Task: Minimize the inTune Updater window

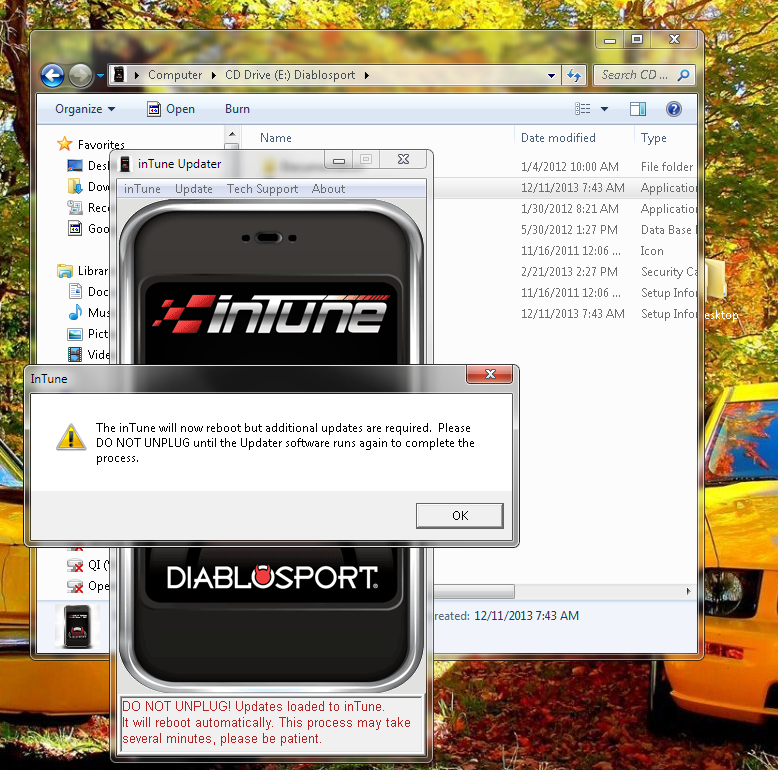Action: click(339, 160)
